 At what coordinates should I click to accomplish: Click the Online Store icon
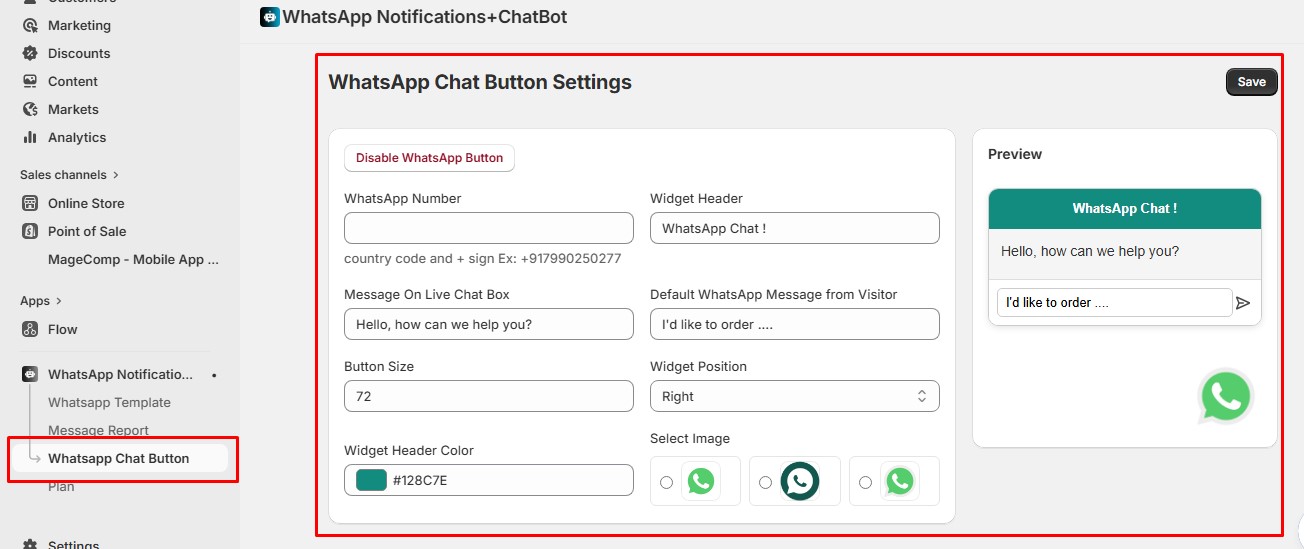(30, 203)
